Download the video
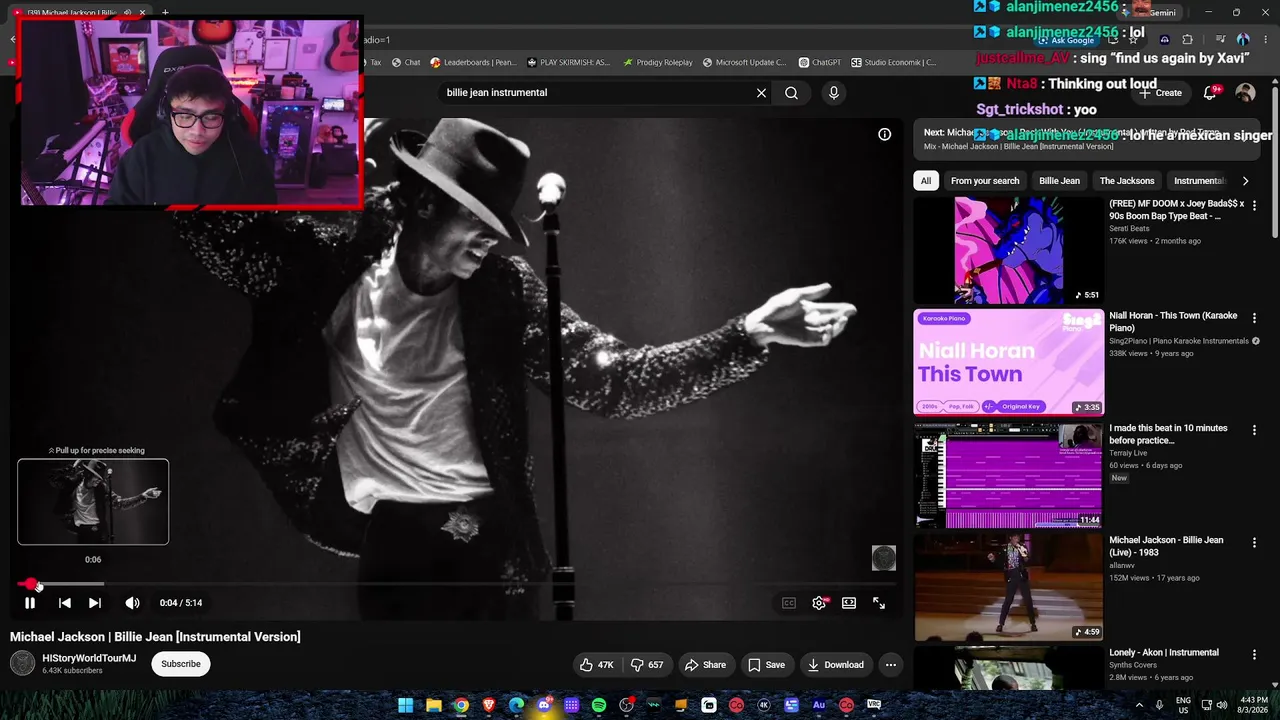Screen dimensions: 1280x720 click(836, 665)
